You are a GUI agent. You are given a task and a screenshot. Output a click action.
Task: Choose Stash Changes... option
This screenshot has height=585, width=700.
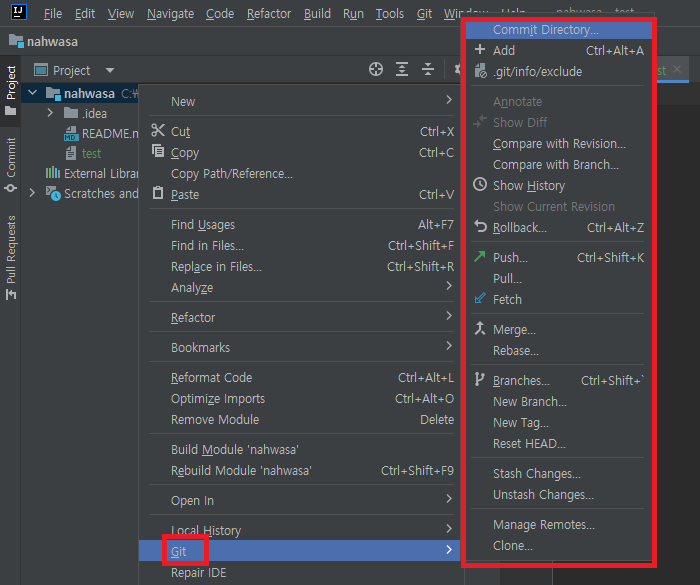(558, 473)
